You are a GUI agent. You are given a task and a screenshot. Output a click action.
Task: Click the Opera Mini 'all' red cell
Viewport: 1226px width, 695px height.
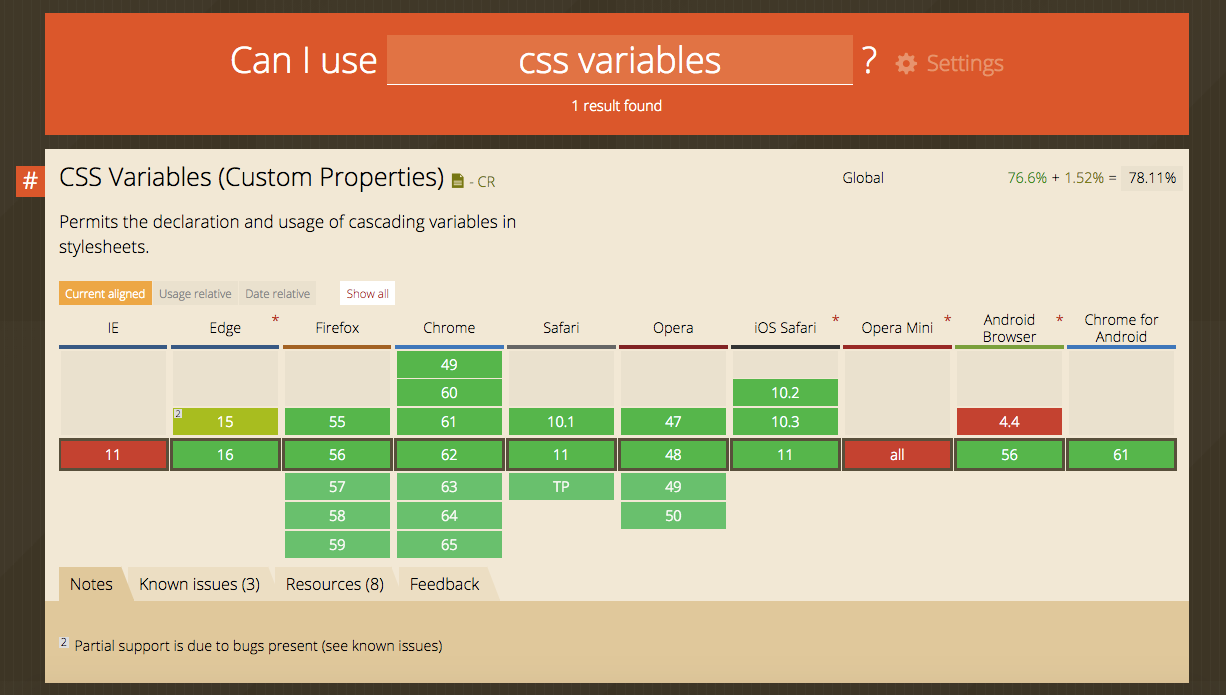click(x=897, y=455)
